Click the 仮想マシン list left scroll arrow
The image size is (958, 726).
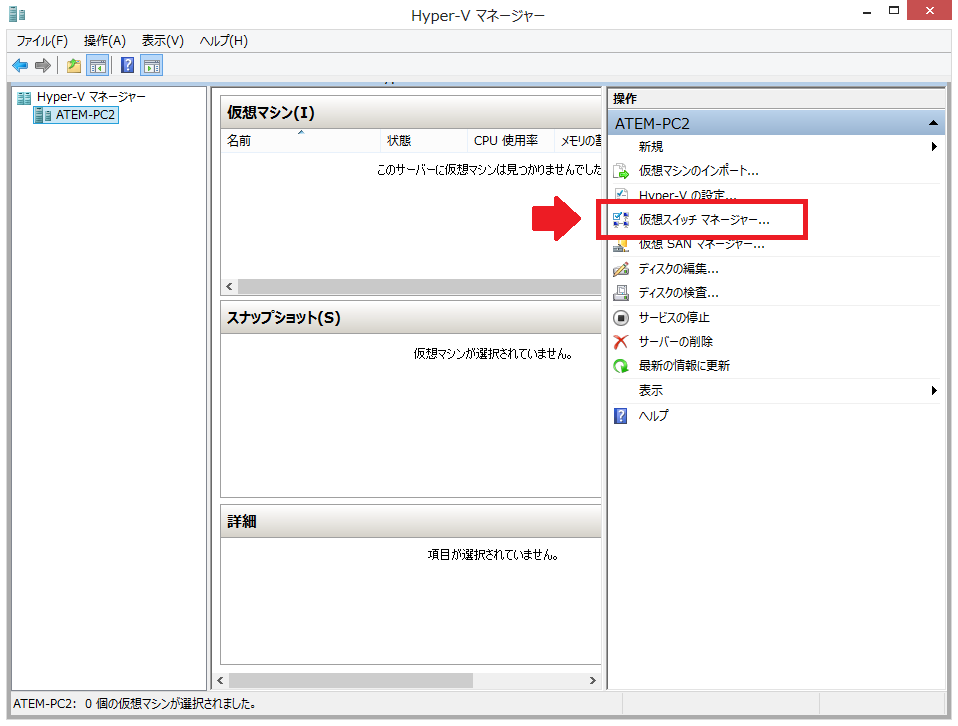(x=229, y=287)
